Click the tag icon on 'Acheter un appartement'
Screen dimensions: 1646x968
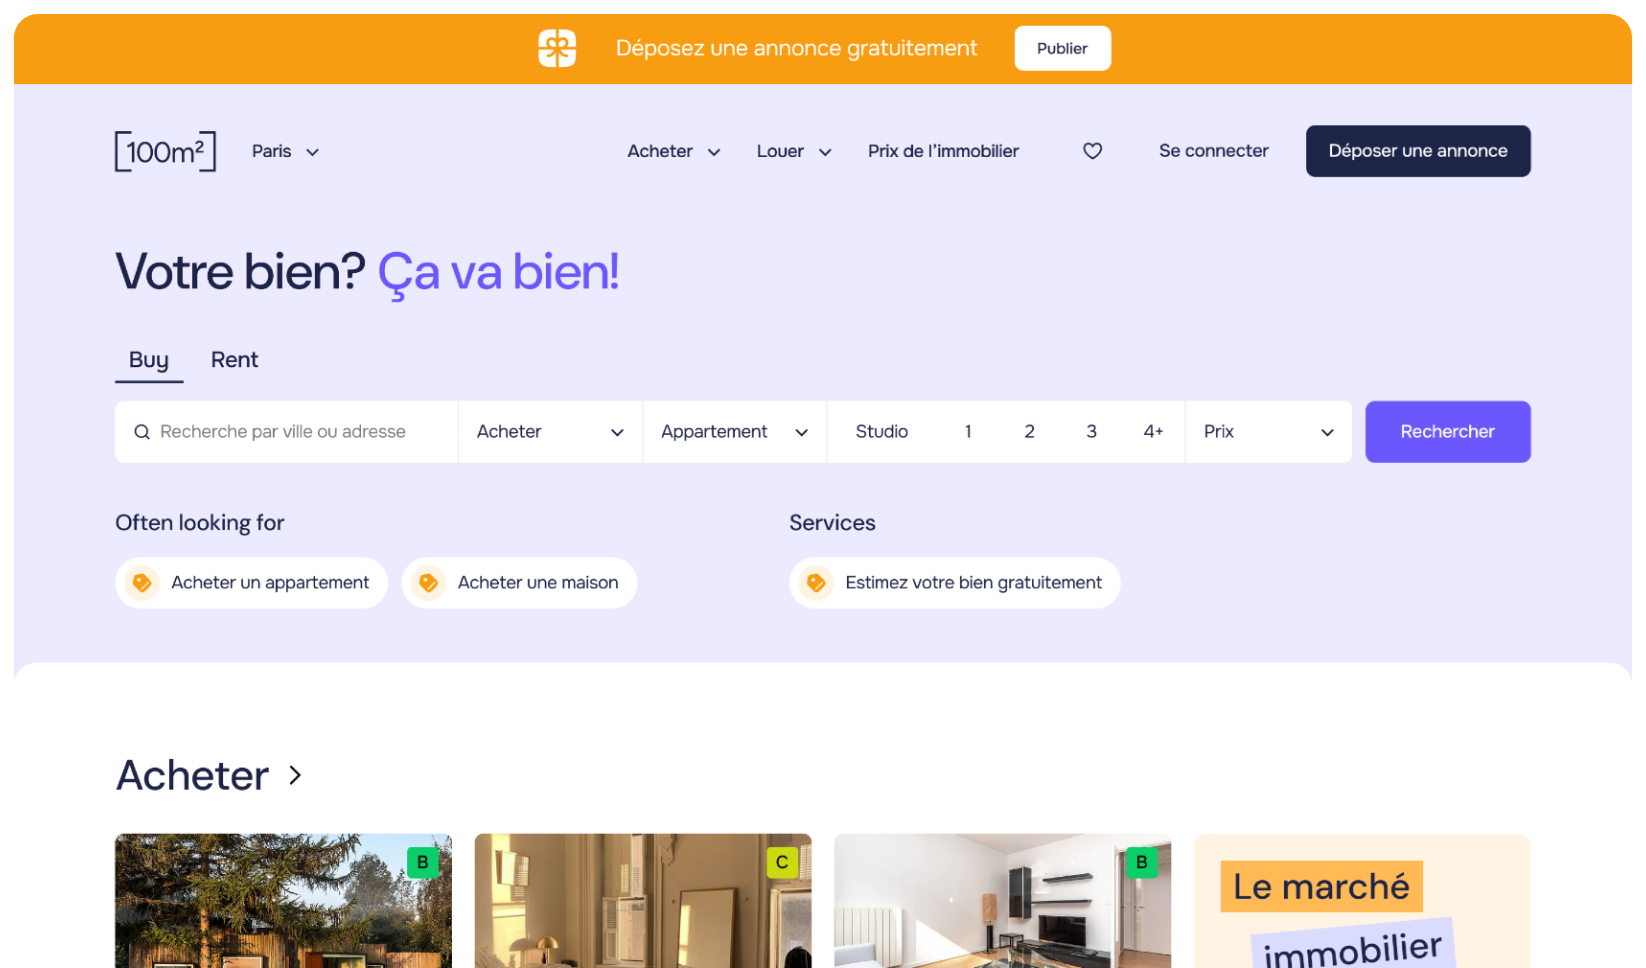point(143,583)
